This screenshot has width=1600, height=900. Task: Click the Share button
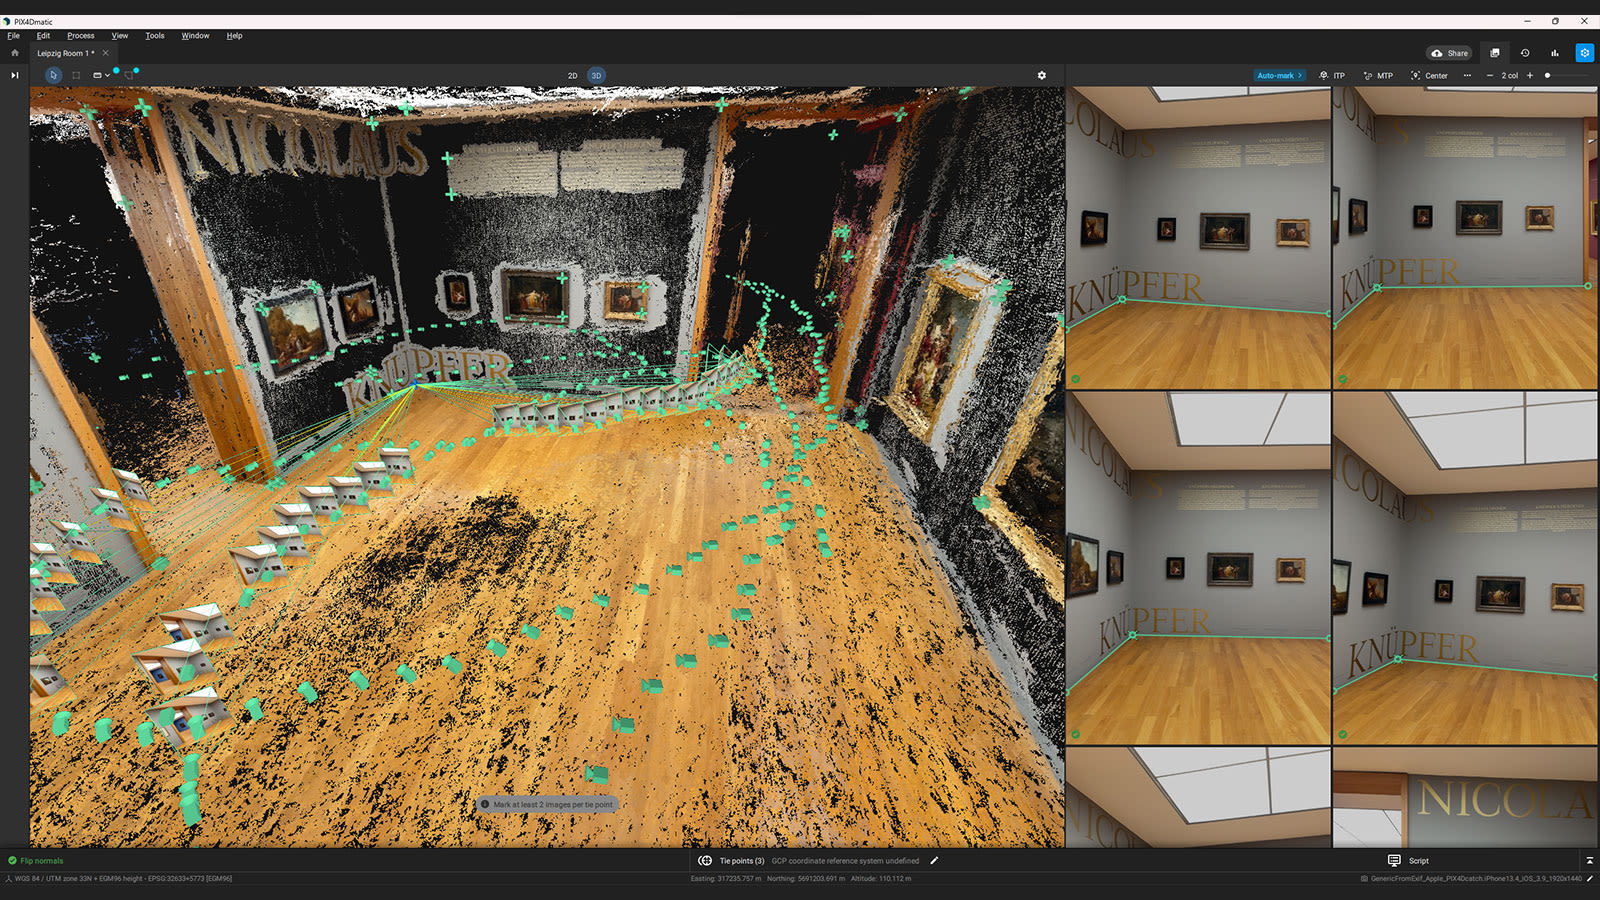click(x=1449, y=53)
